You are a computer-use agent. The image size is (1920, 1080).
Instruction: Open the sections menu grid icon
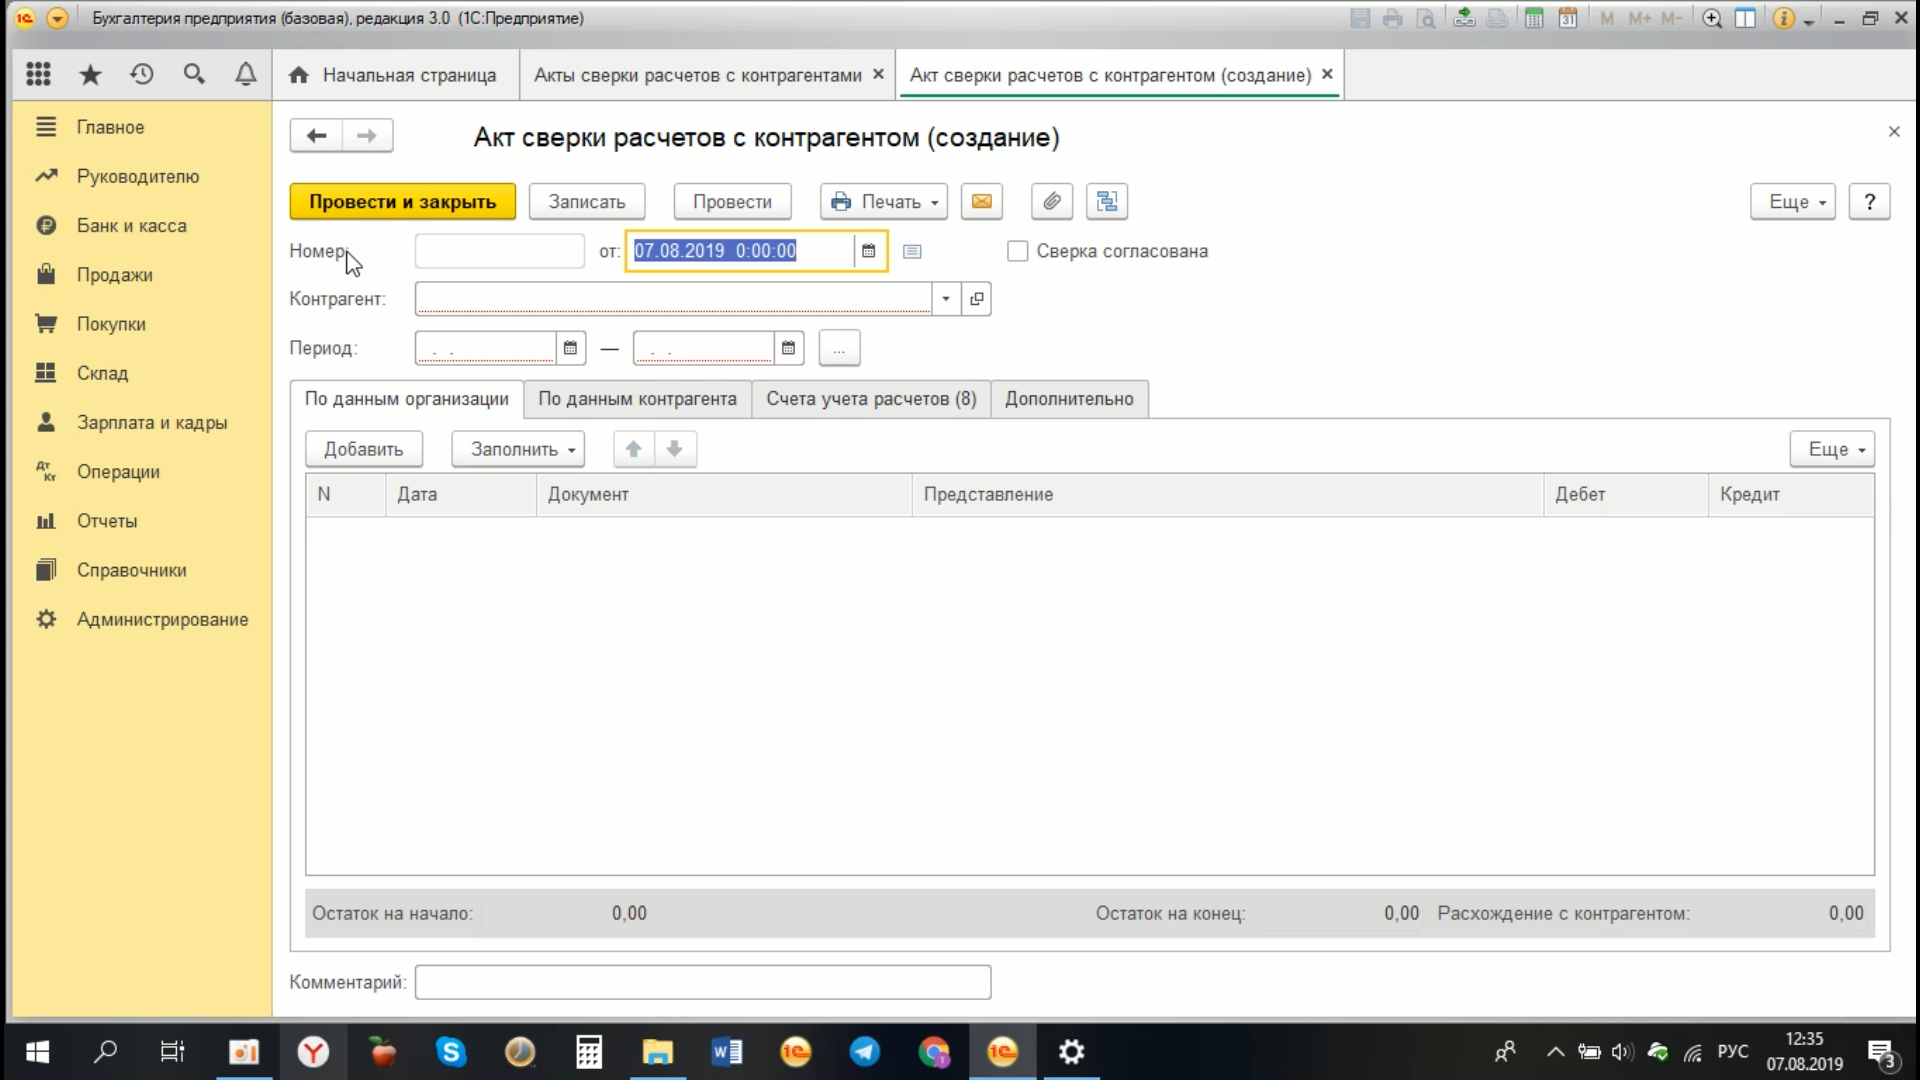pos(38,75)
